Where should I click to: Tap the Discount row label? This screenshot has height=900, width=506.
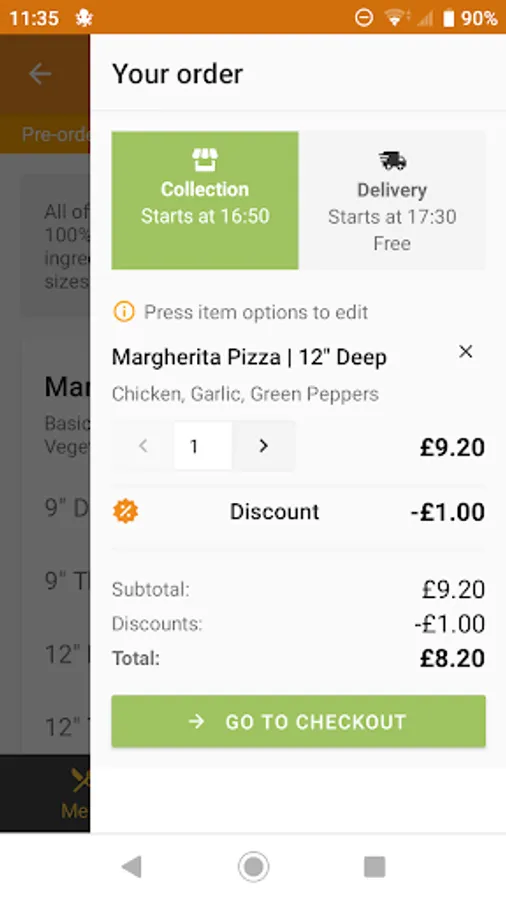274,511
